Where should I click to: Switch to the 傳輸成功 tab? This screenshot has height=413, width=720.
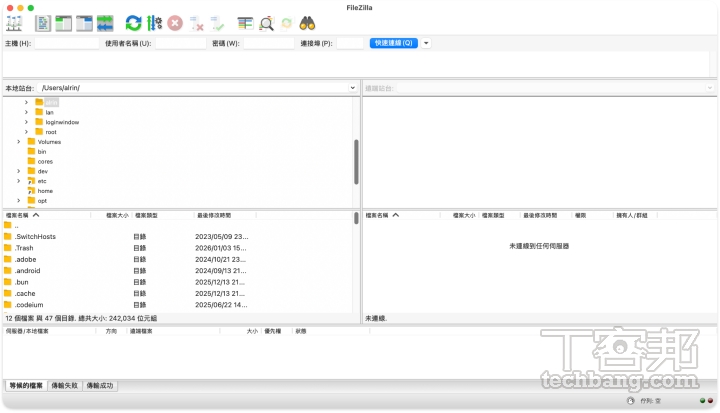(100, 385)
